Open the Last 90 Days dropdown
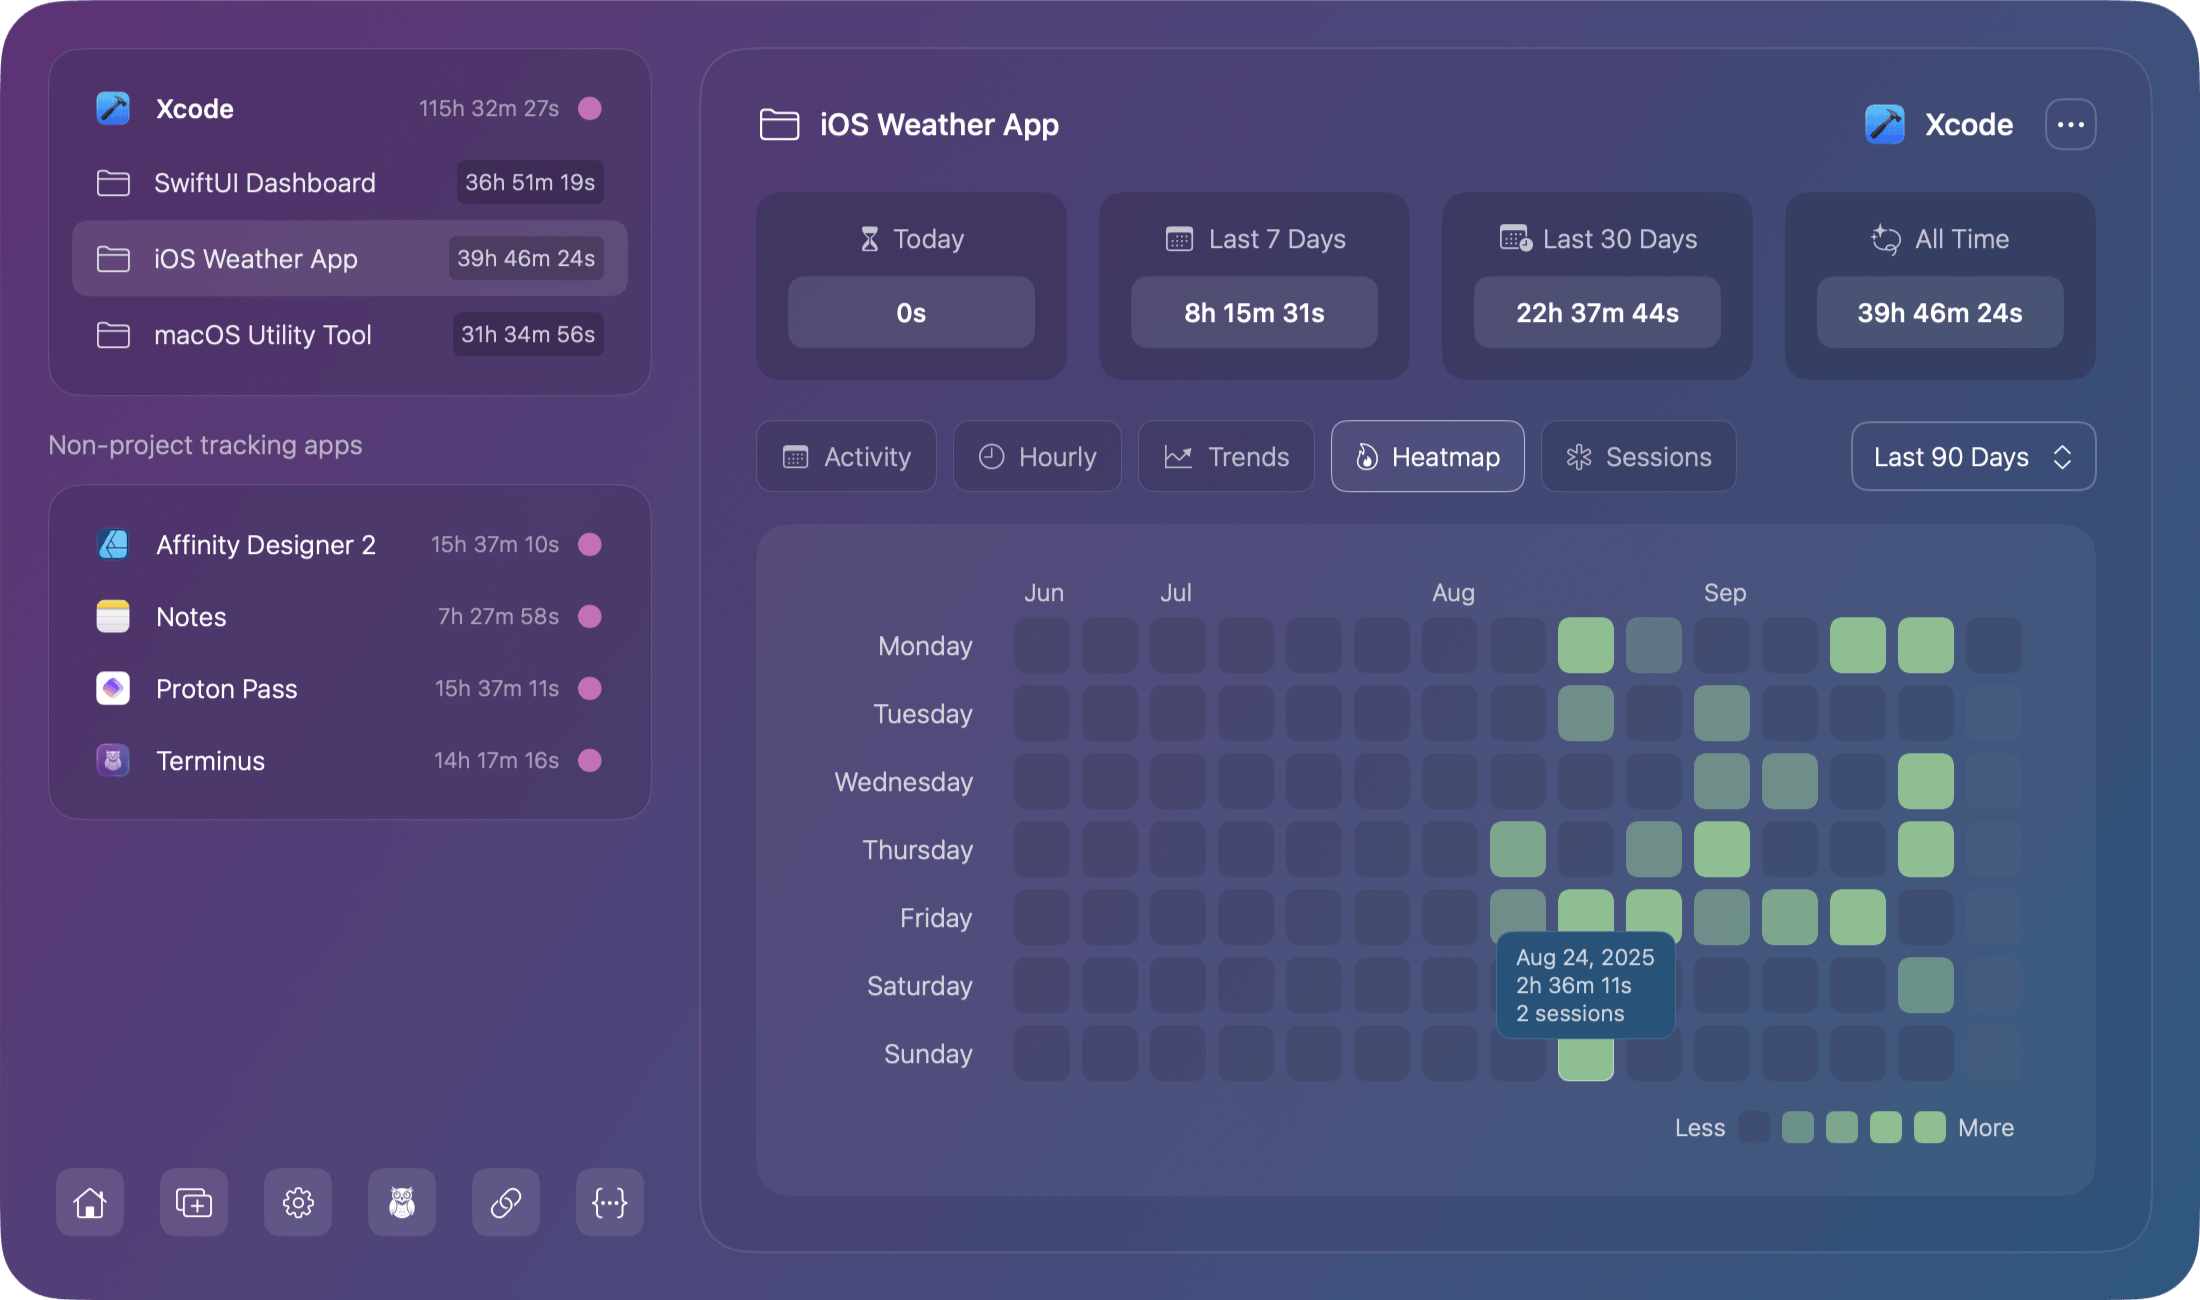Image resolution: width=2200 pixels, height=1300 pixels. pyautogui.click(x=1972, y=456)
